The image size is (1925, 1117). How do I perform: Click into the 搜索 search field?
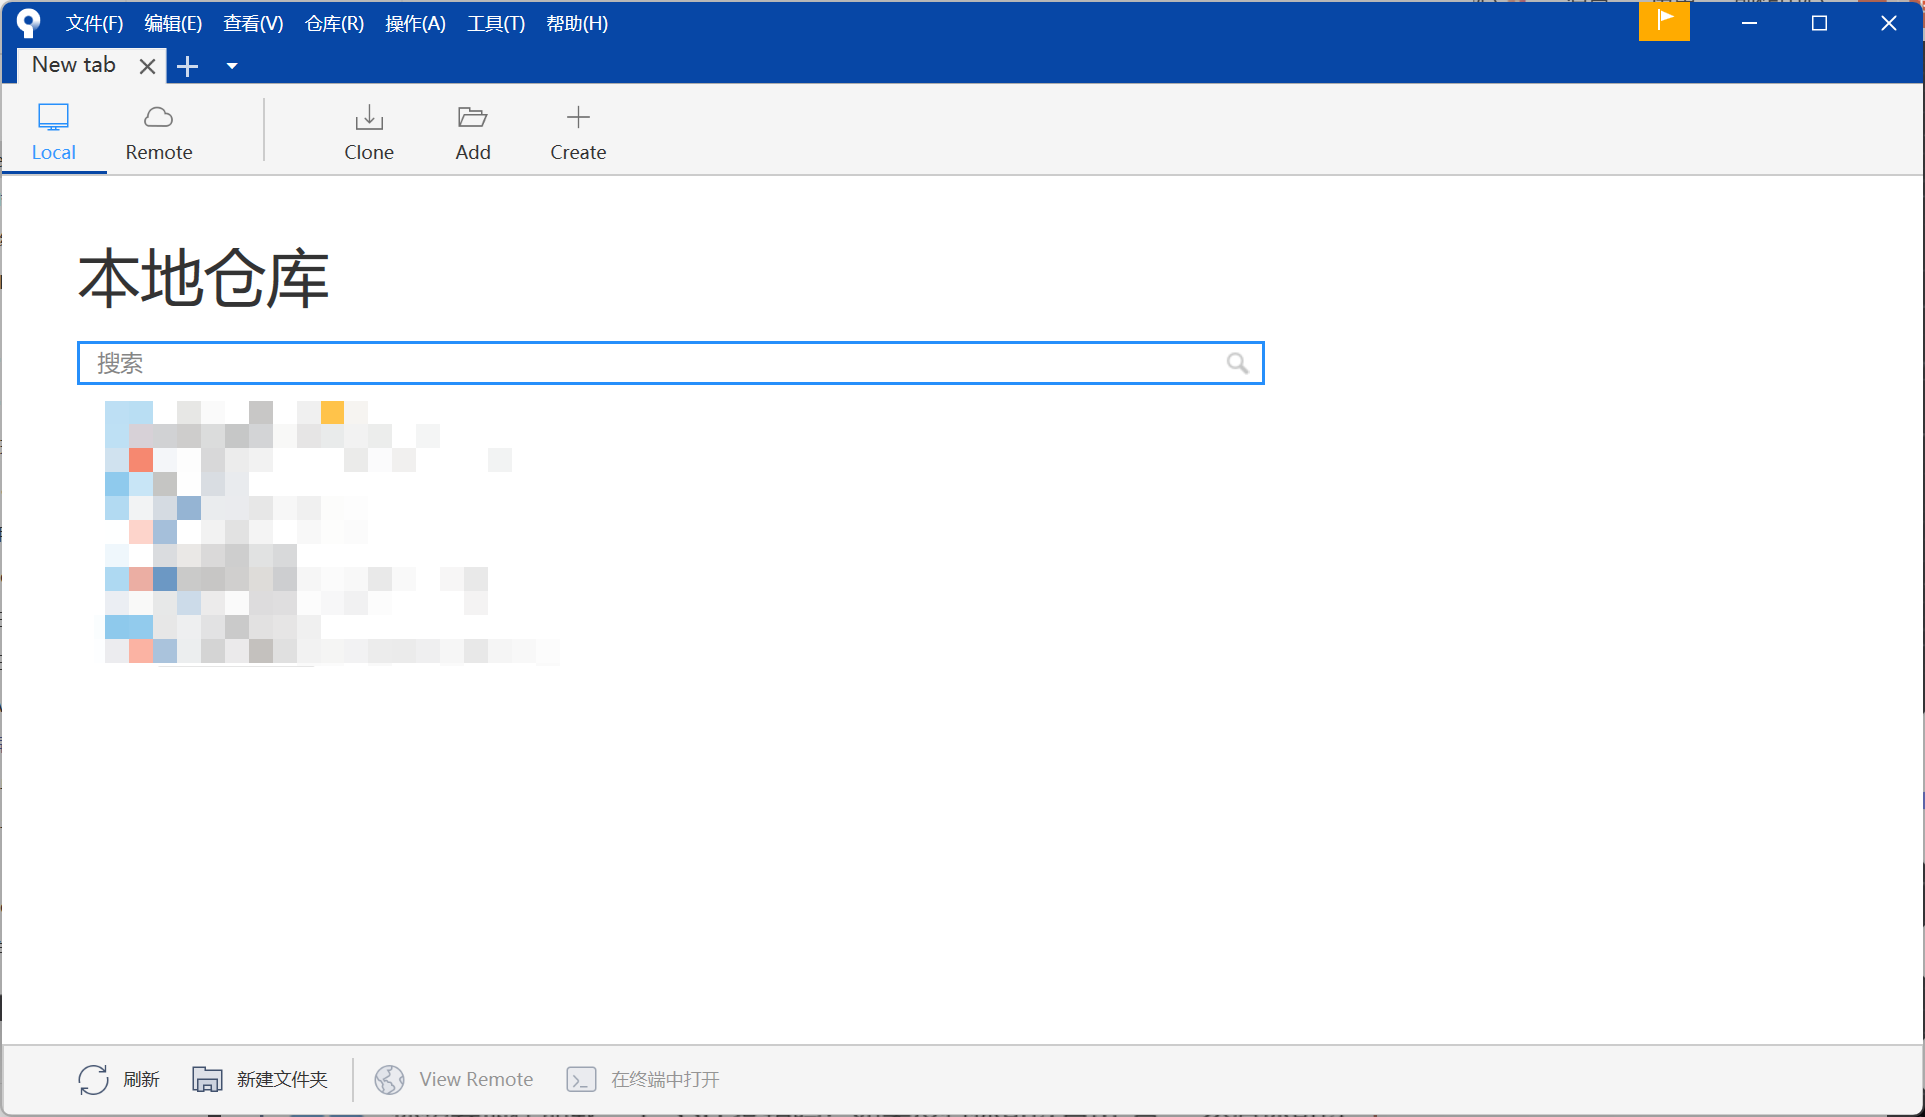point(650,363)
